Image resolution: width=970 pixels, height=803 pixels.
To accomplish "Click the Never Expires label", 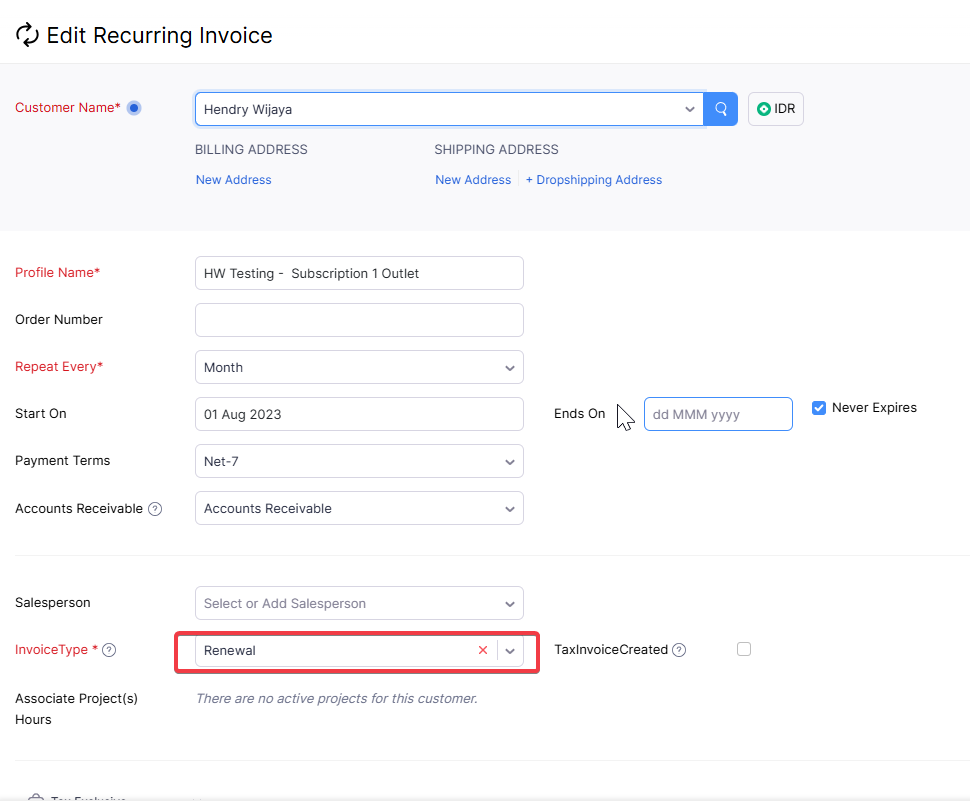I will click(874, 408).
